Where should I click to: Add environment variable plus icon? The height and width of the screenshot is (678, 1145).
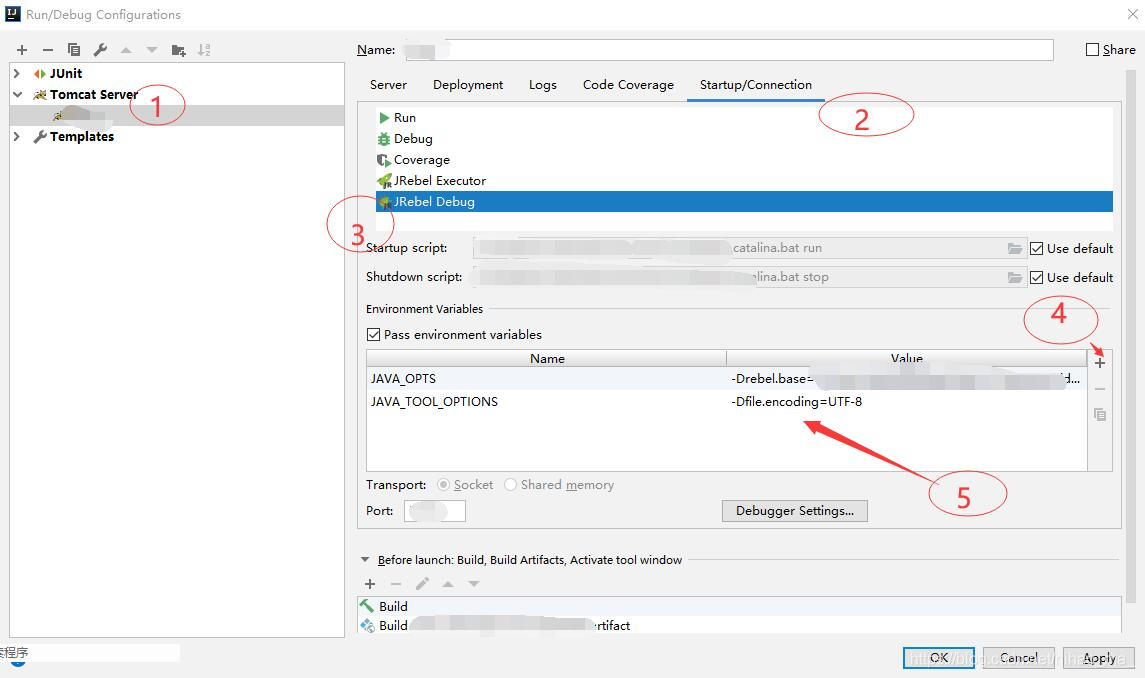tap(1100, 362)
